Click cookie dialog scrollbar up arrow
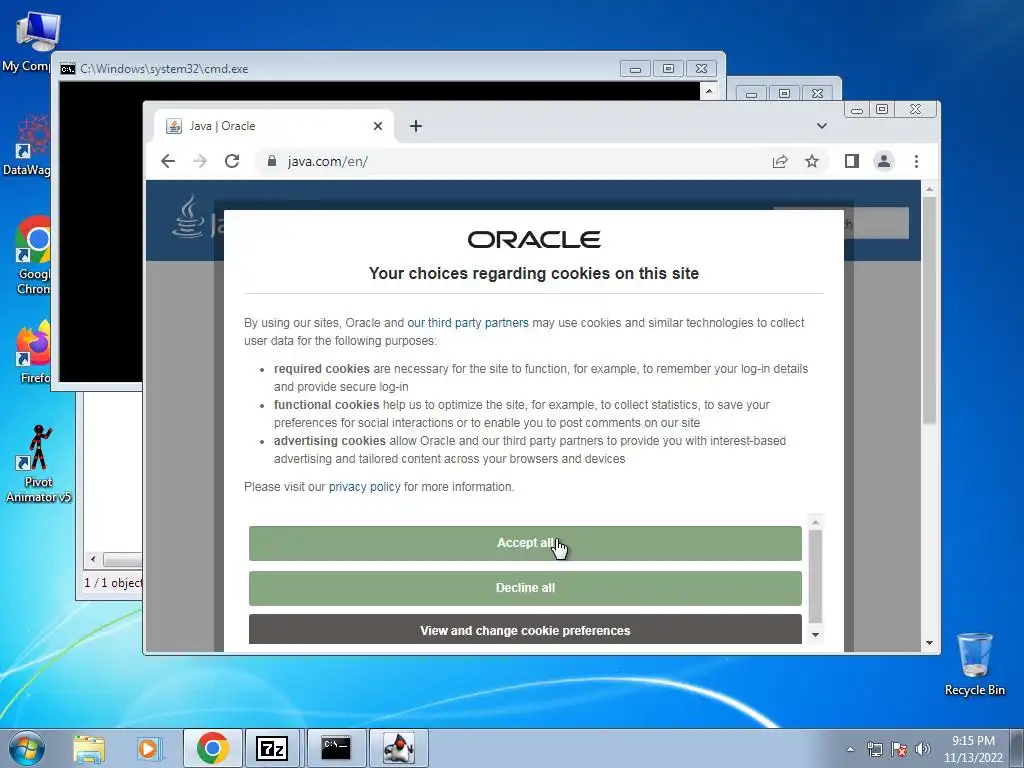The image size is (1024, 768). pos(816,522)
